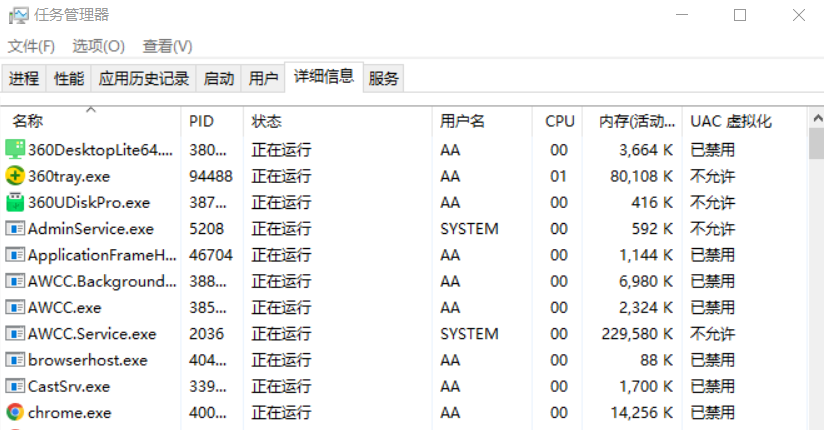Open the 文件(F) menu

(31, 47)
